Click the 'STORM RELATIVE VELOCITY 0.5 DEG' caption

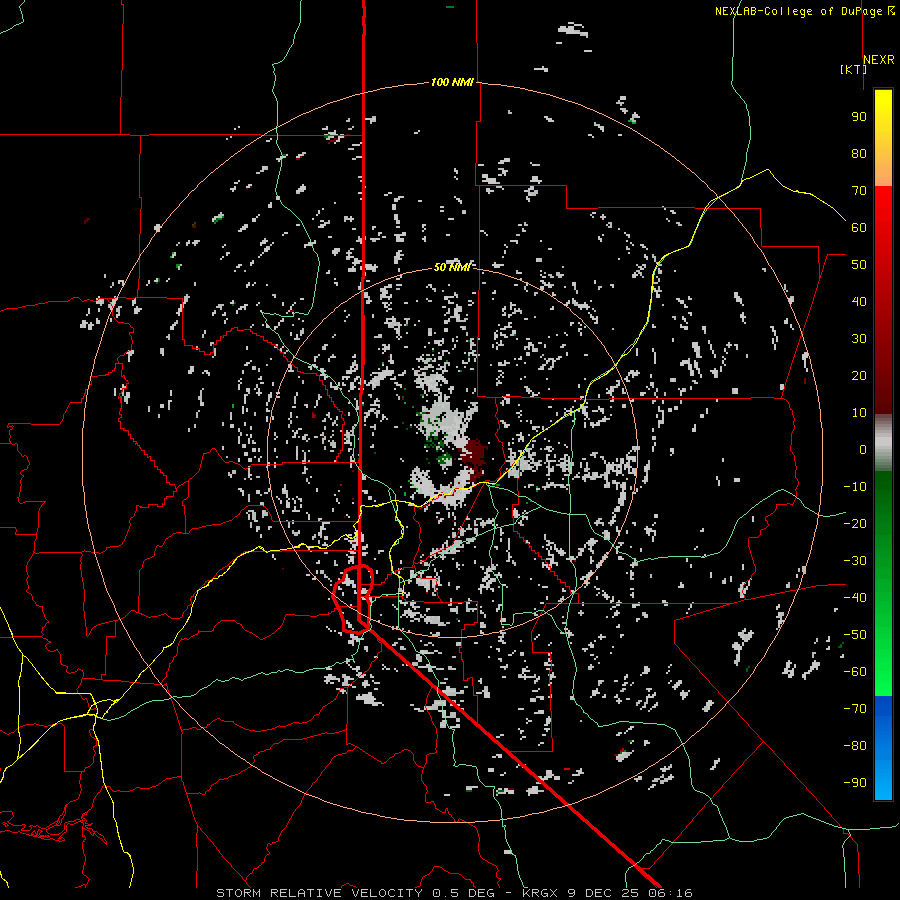tap(361, 893)
